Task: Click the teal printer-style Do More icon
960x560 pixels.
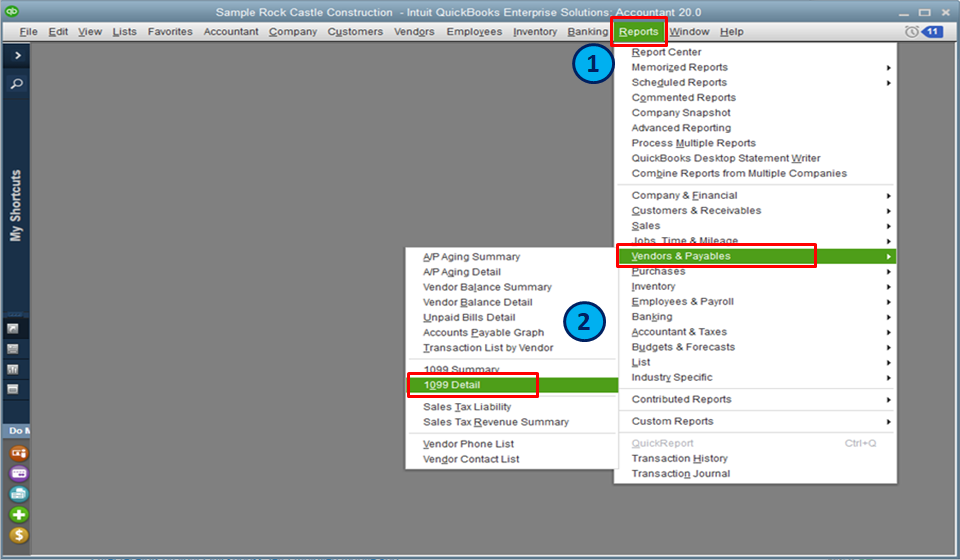Action: (x=19, y=494)
